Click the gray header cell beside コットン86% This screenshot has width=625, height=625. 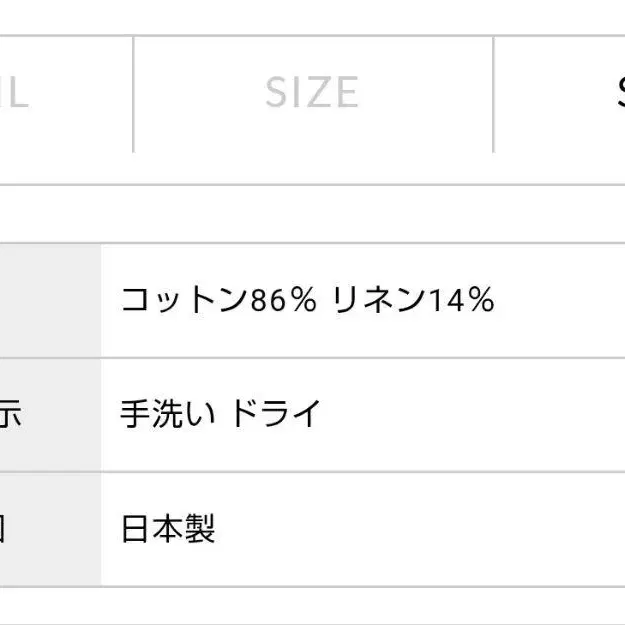pos(50,301)
